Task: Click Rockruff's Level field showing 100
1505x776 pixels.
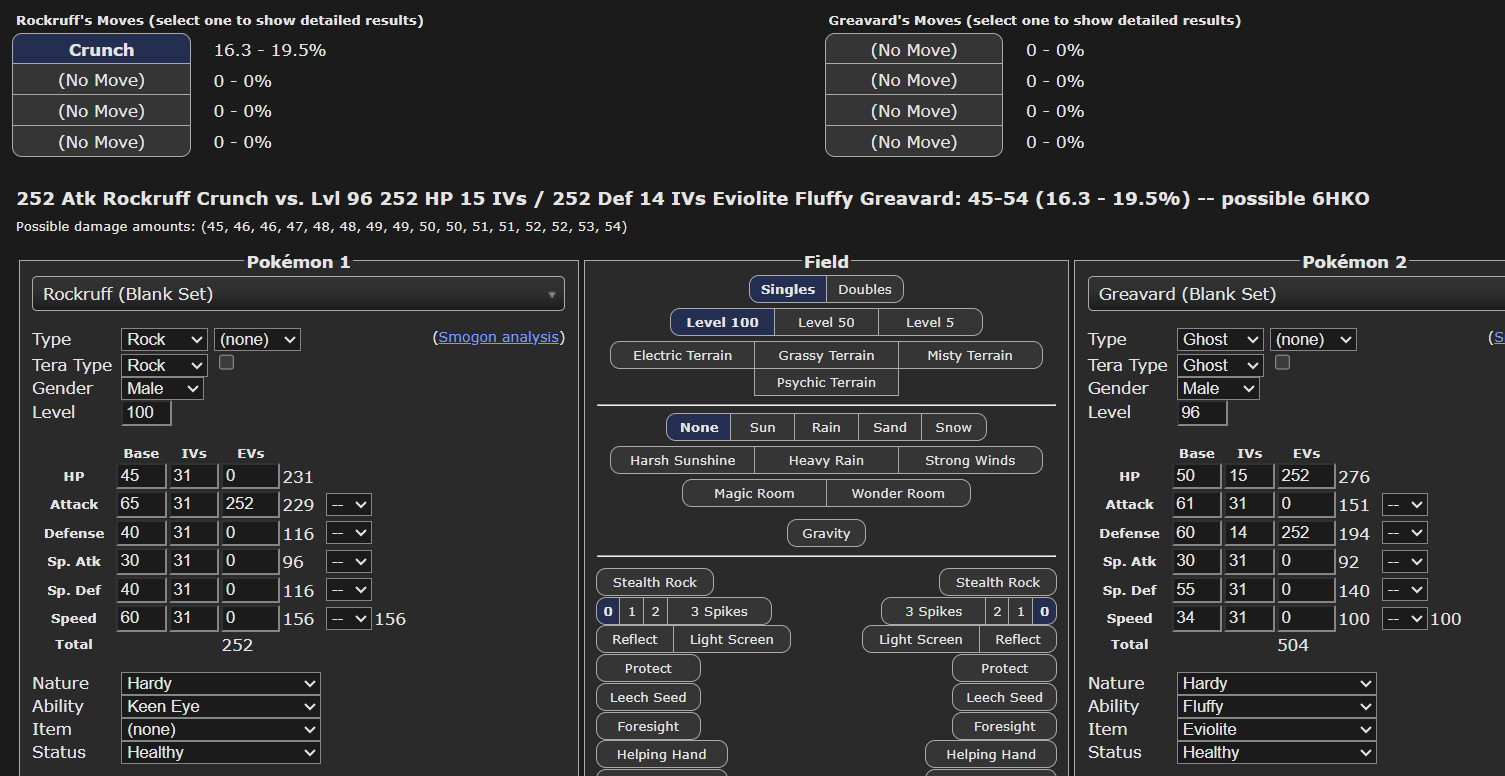Action: [146, 413]
